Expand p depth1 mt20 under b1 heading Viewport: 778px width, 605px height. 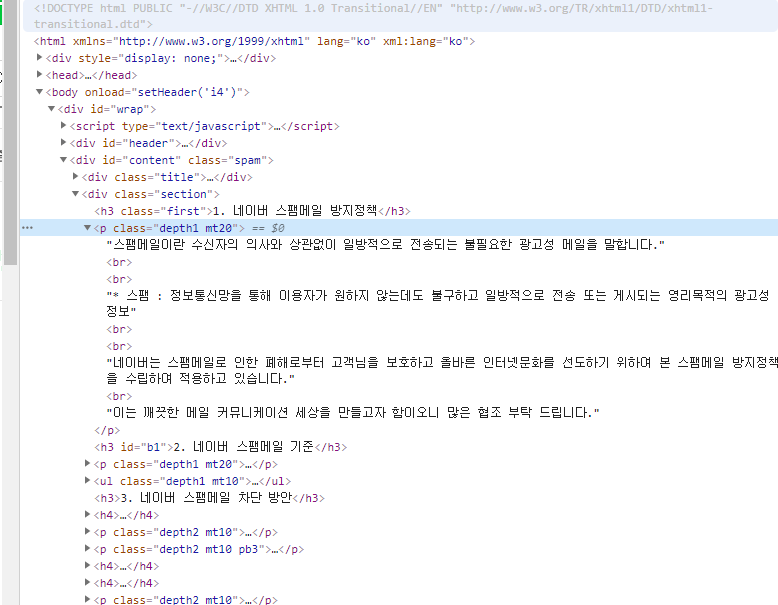point(87,464)
